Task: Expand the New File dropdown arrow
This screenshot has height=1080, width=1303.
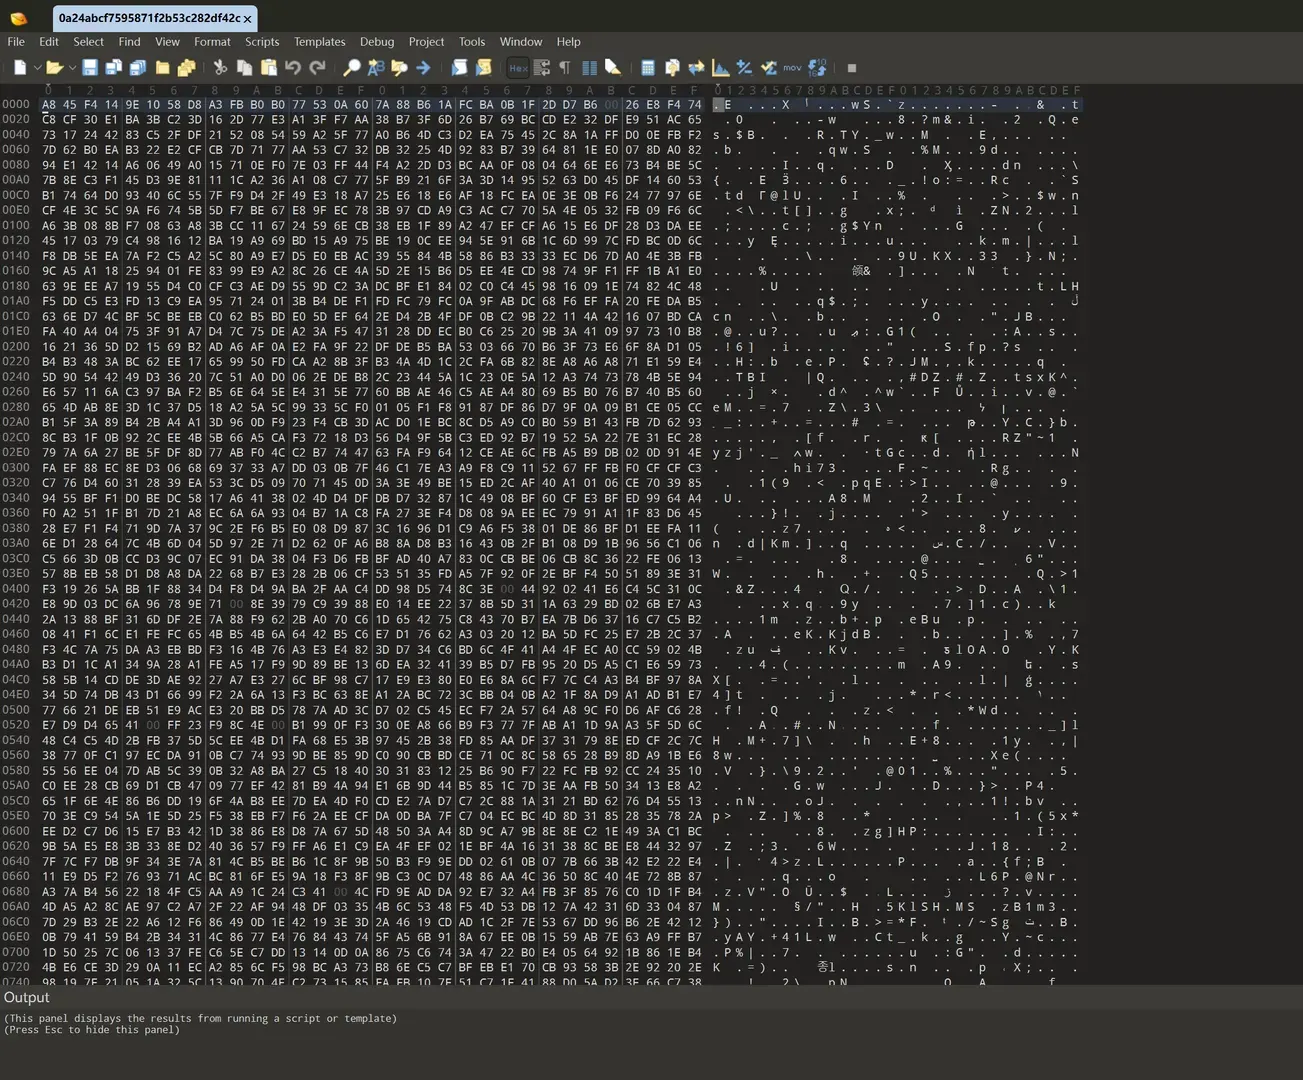Action: tap(37, 68)
